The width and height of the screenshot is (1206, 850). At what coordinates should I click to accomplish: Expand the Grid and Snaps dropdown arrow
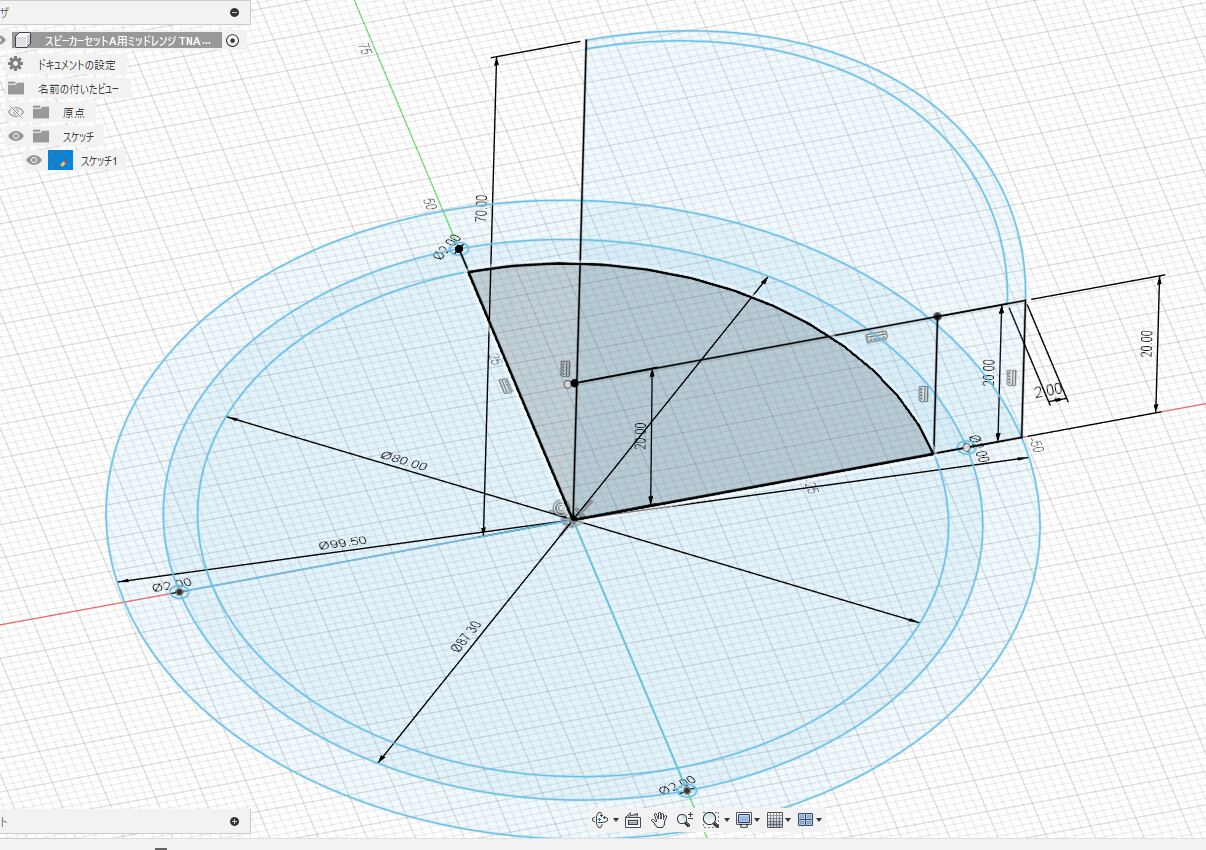tap(788, 821)
